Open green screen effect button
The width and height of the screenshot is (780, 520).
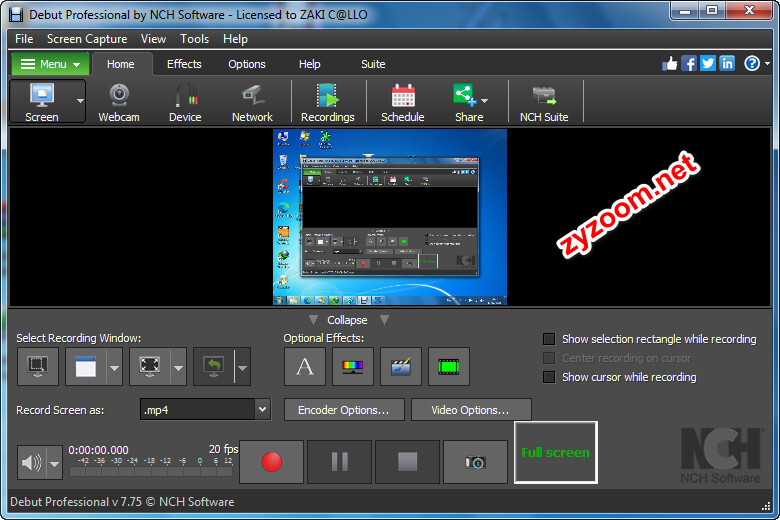[x=449, y=367]
